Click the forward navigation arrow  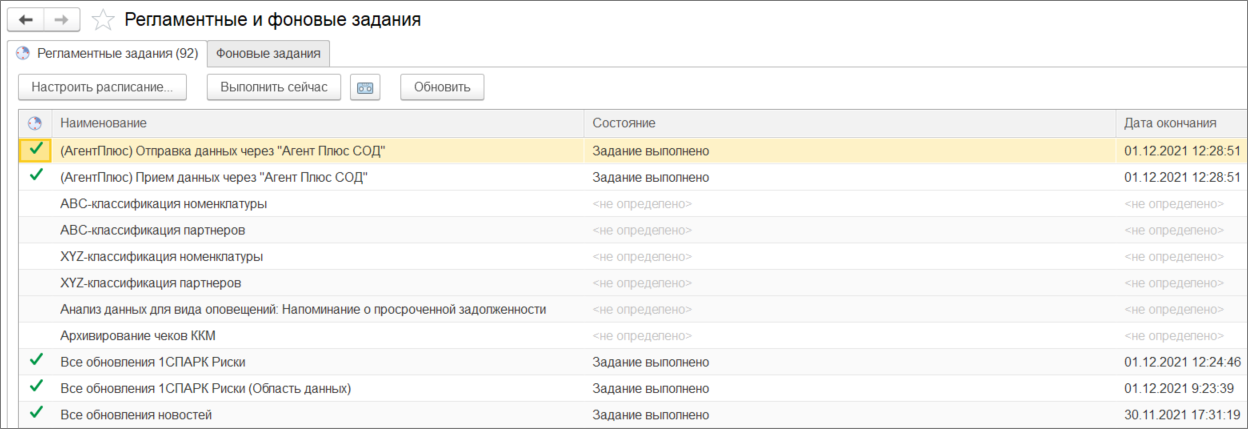(62, 19)
